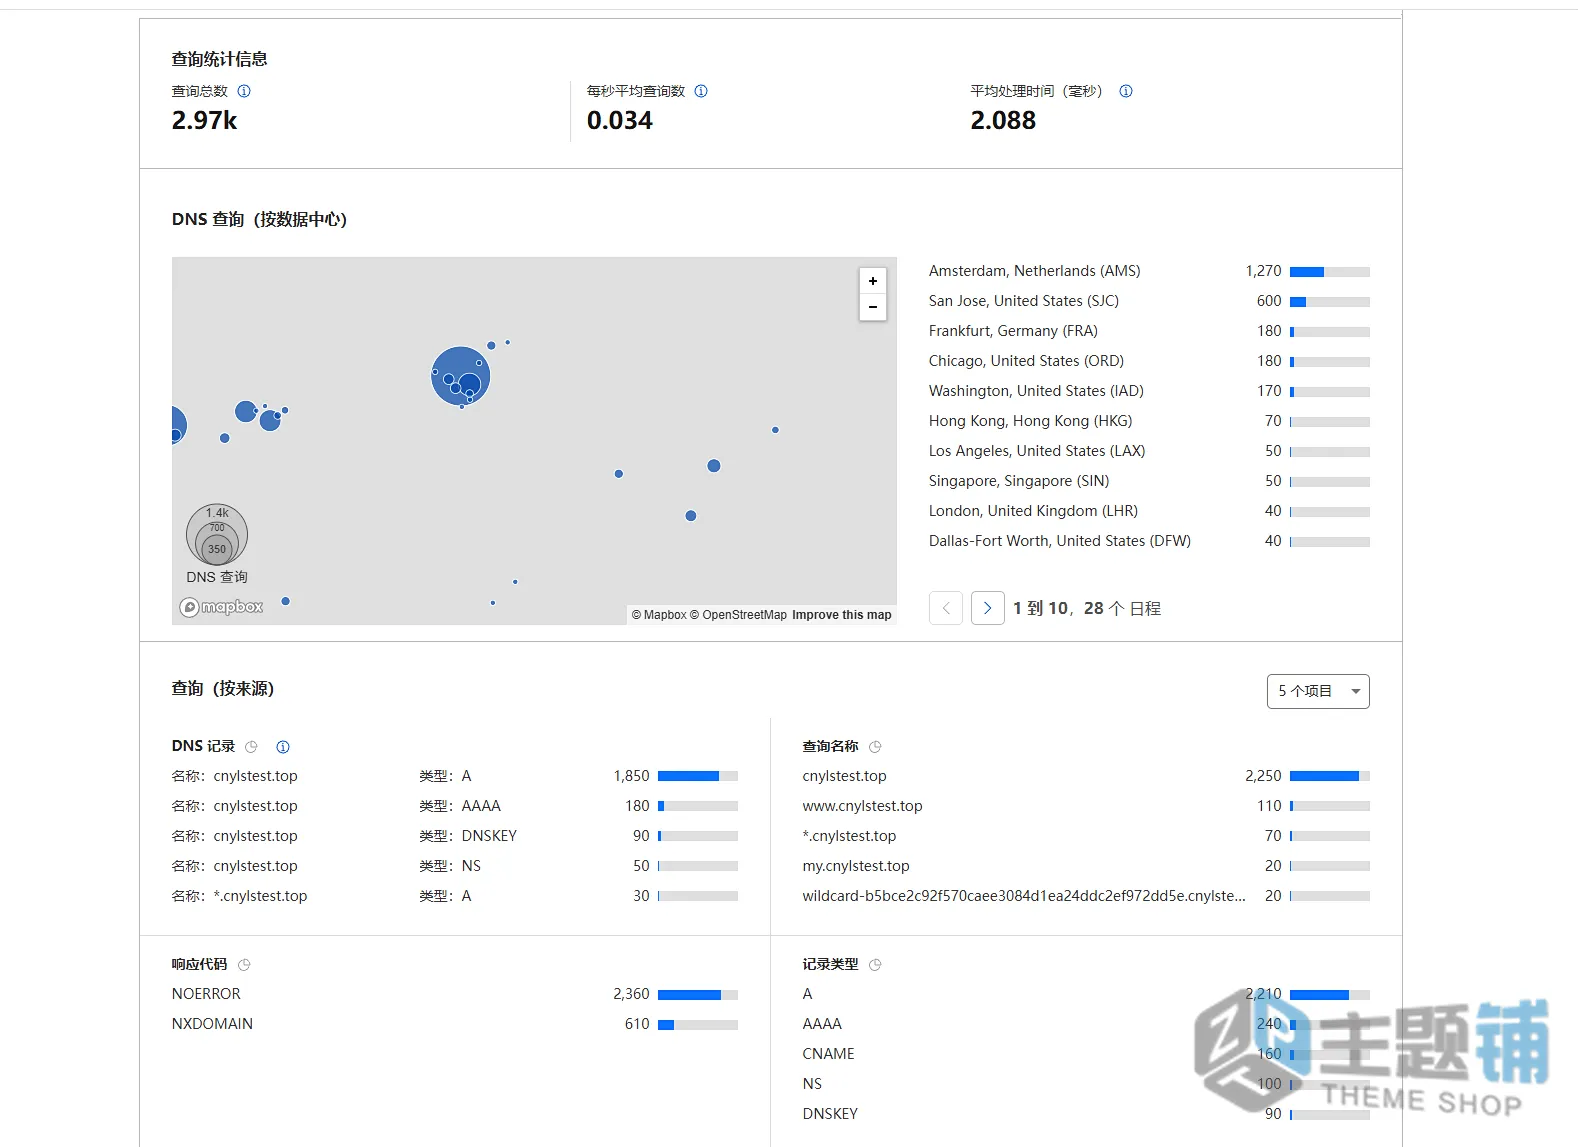Select the NXDOMAIN response code row

[x=455, y=1024]
